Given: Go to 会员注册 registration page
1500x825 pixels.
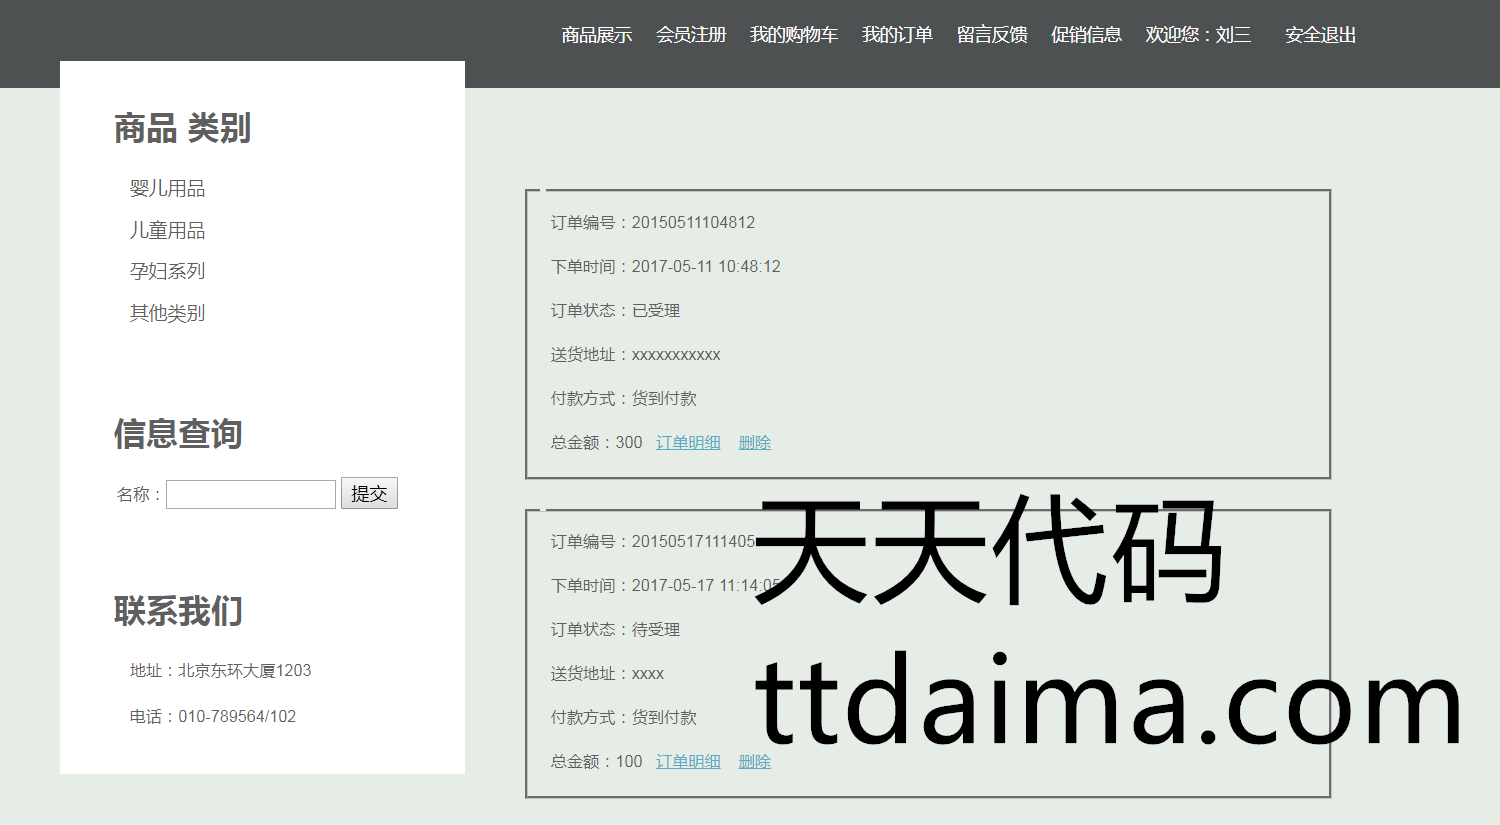Looking at the screenshot, I should [x=690, y=35].
